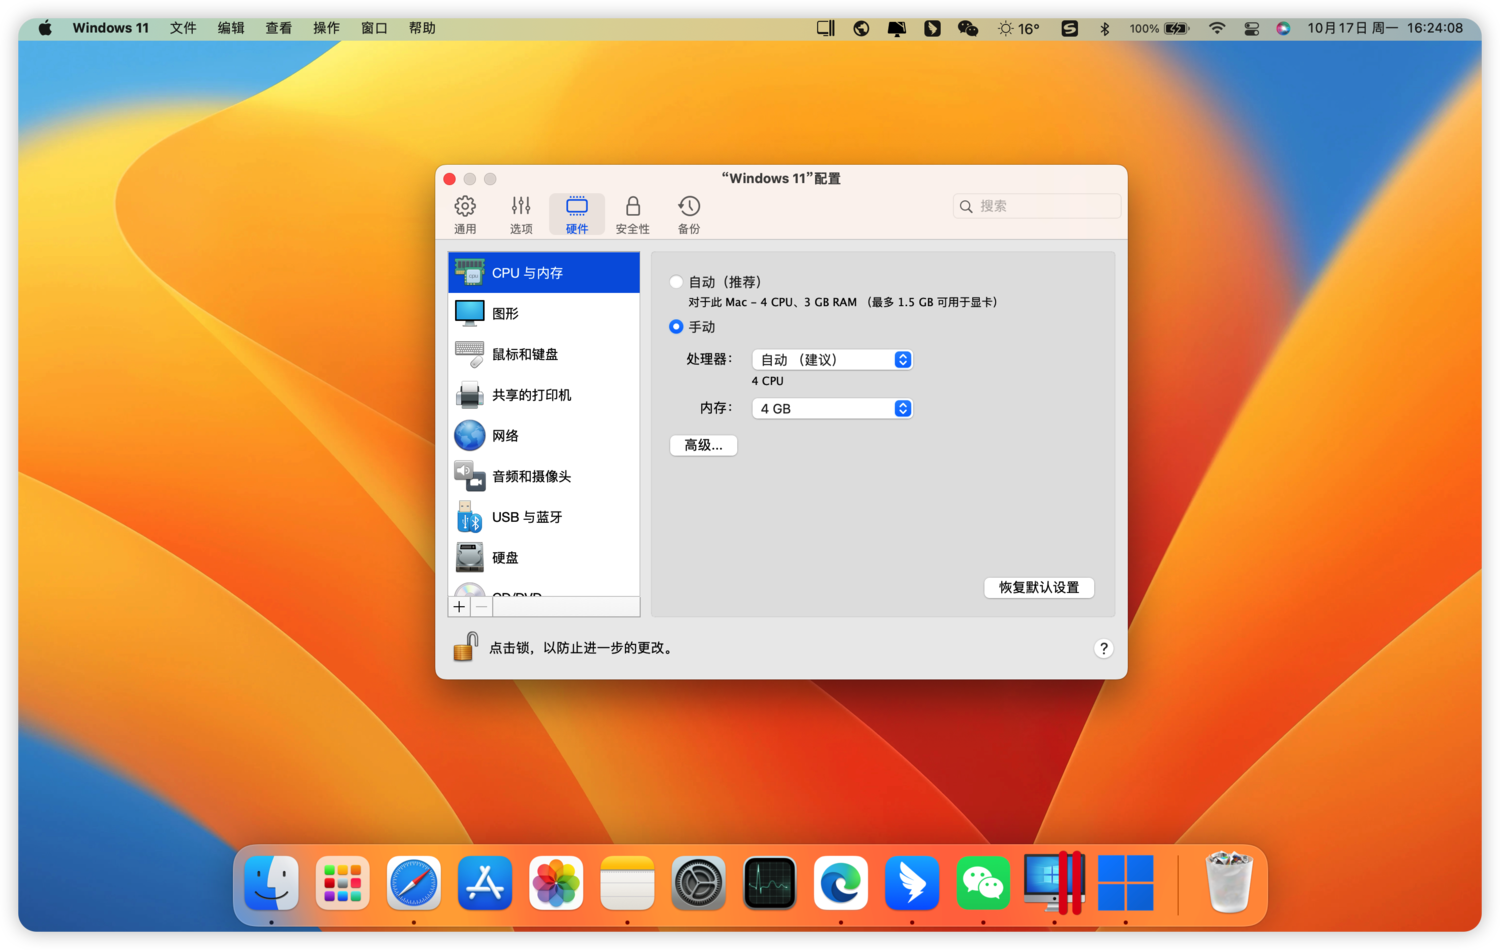The width and height of the screenshot is (1500, 950).
Task: Open Finder from the Dock
Action: (x=271, y=883)
